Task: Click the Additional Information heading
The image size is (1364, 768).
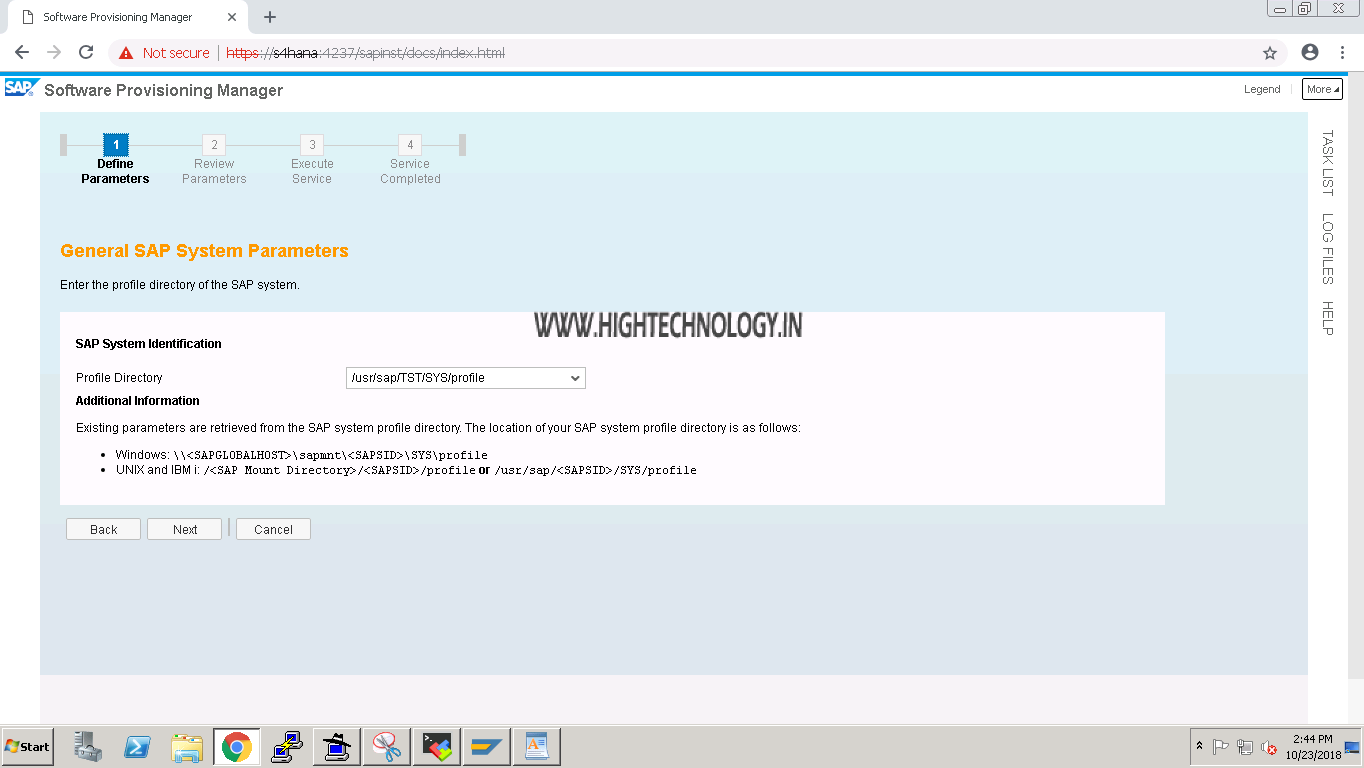Action: [138, 401]
